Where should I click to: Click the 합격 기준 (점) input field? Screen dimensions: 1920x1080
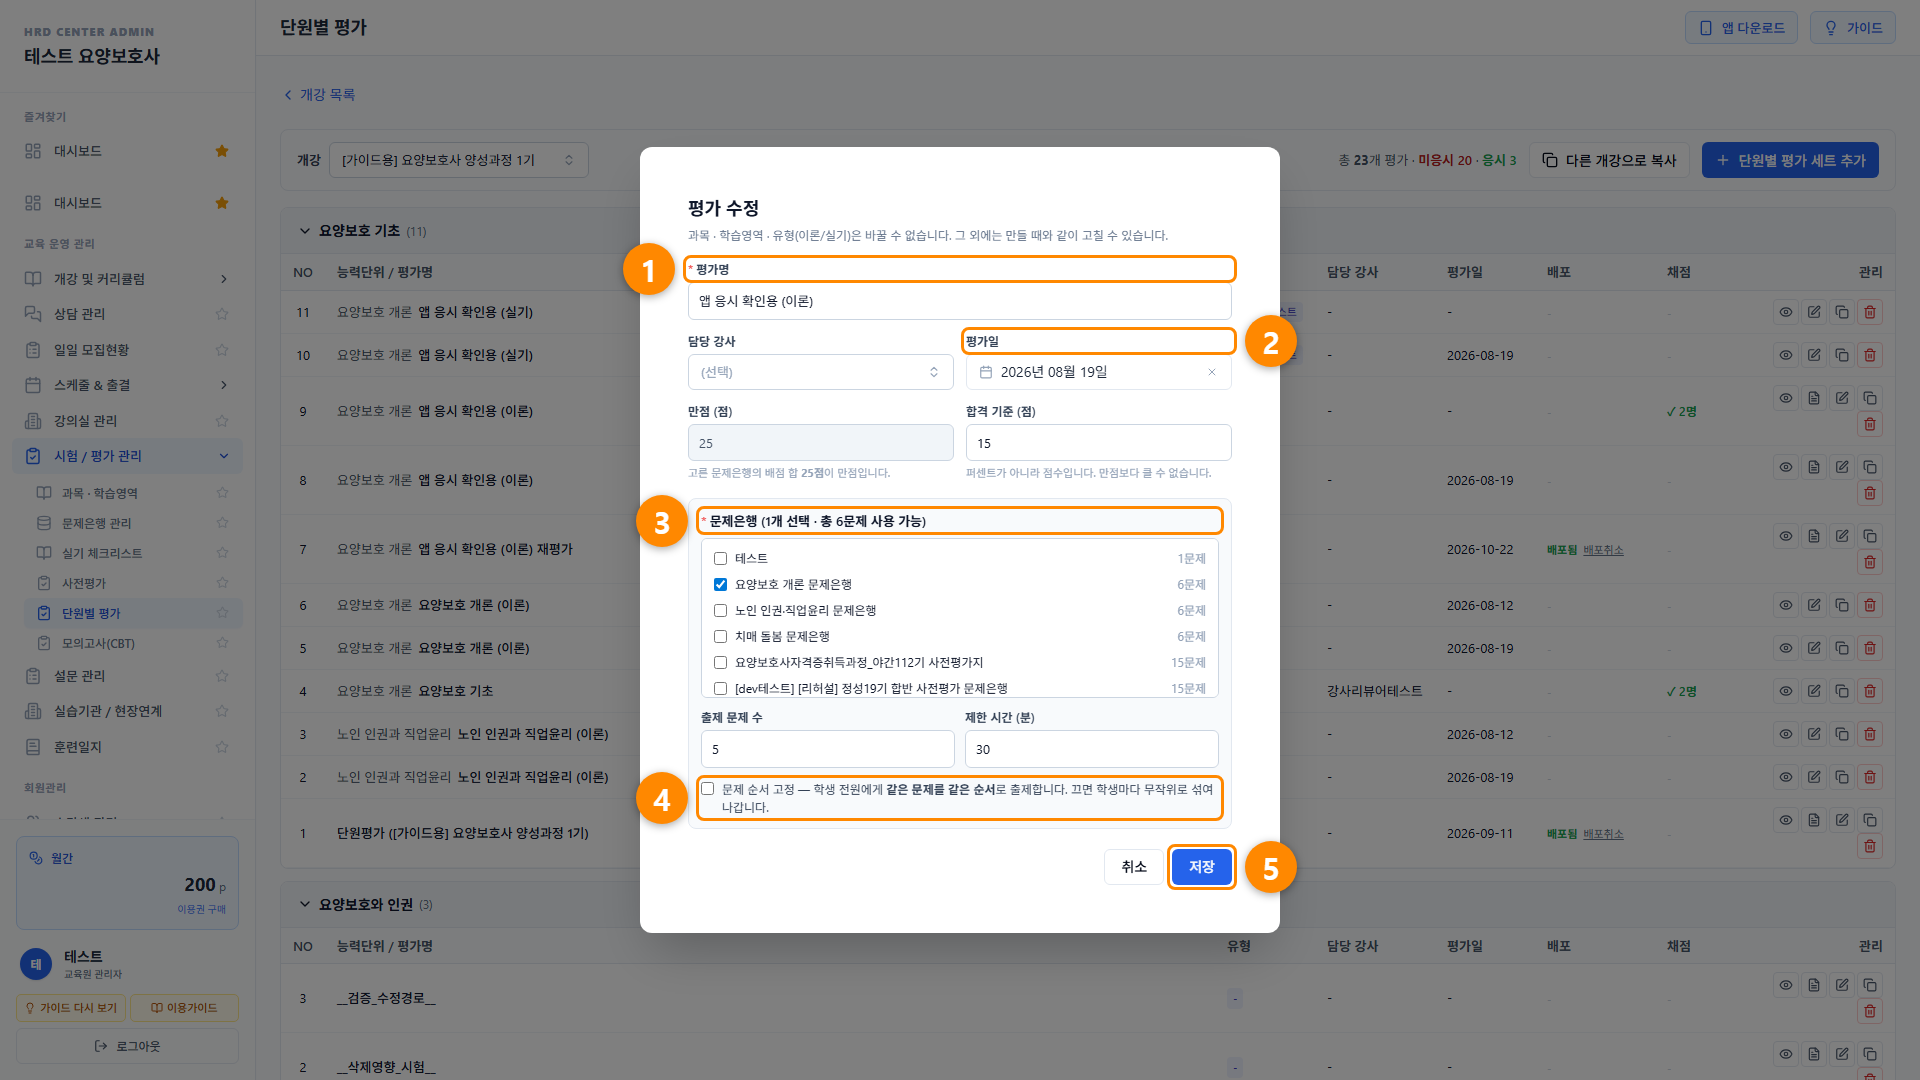pos(1098,443)
